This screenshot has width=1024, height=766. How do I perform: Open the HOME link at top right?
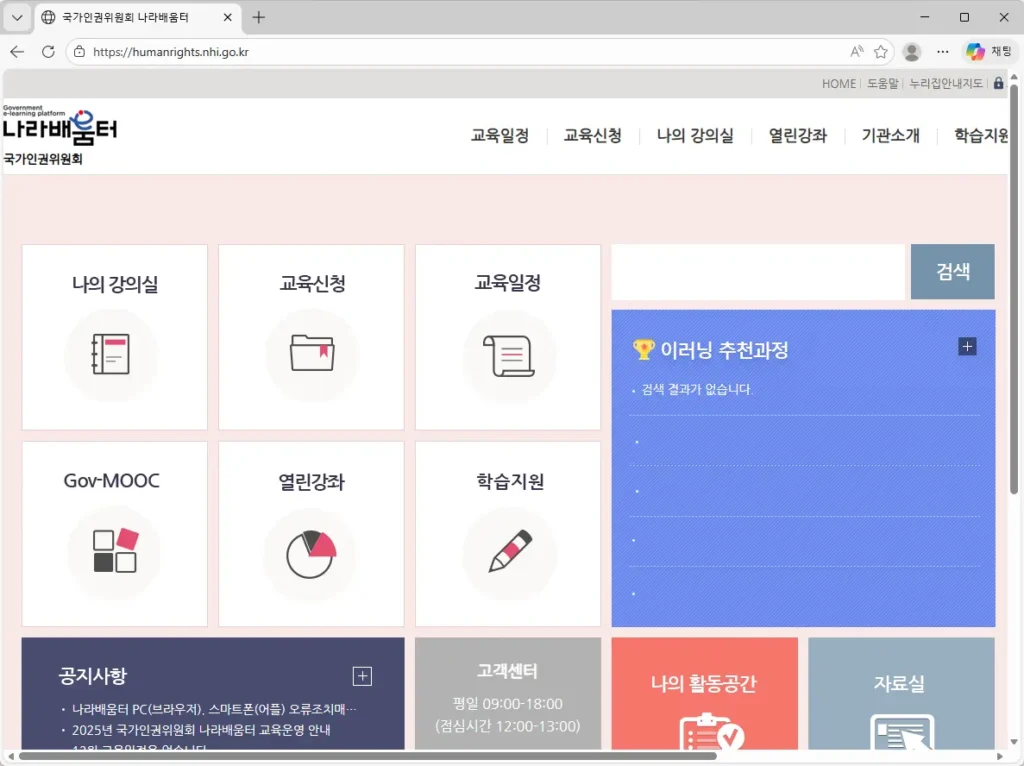pos(838,84)
